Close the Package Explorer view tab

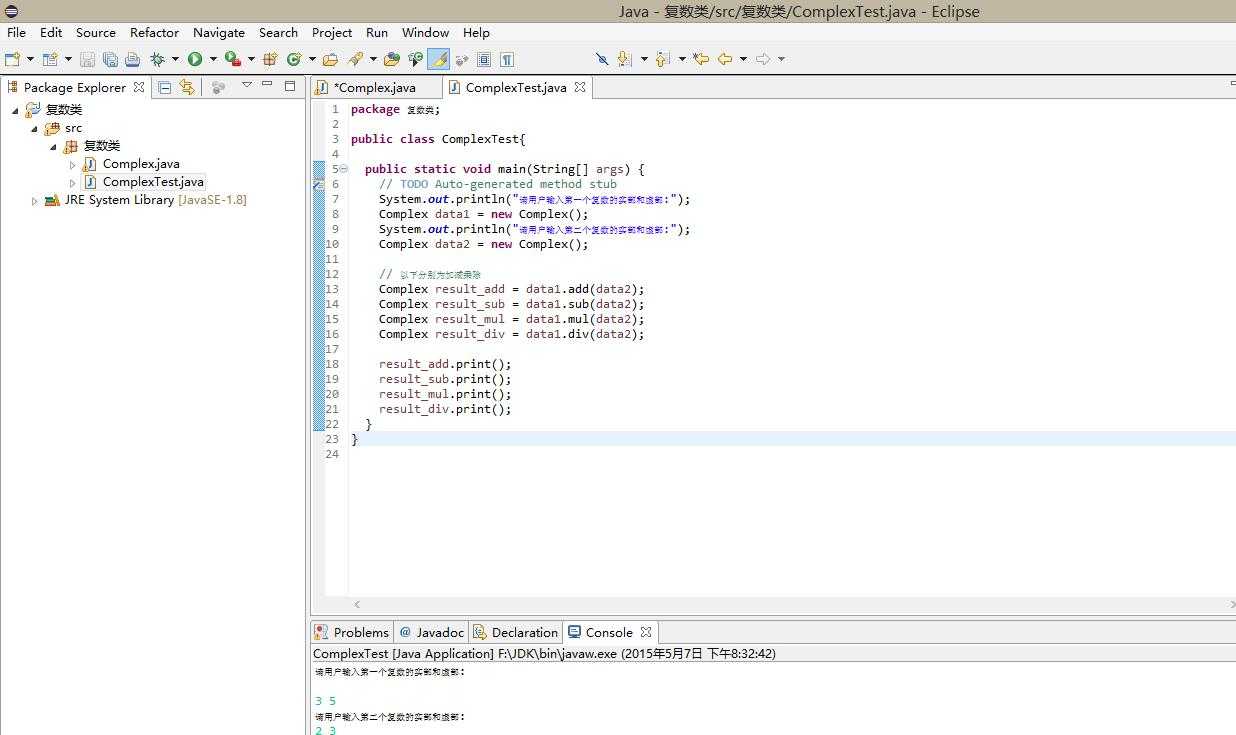[139, 87]
